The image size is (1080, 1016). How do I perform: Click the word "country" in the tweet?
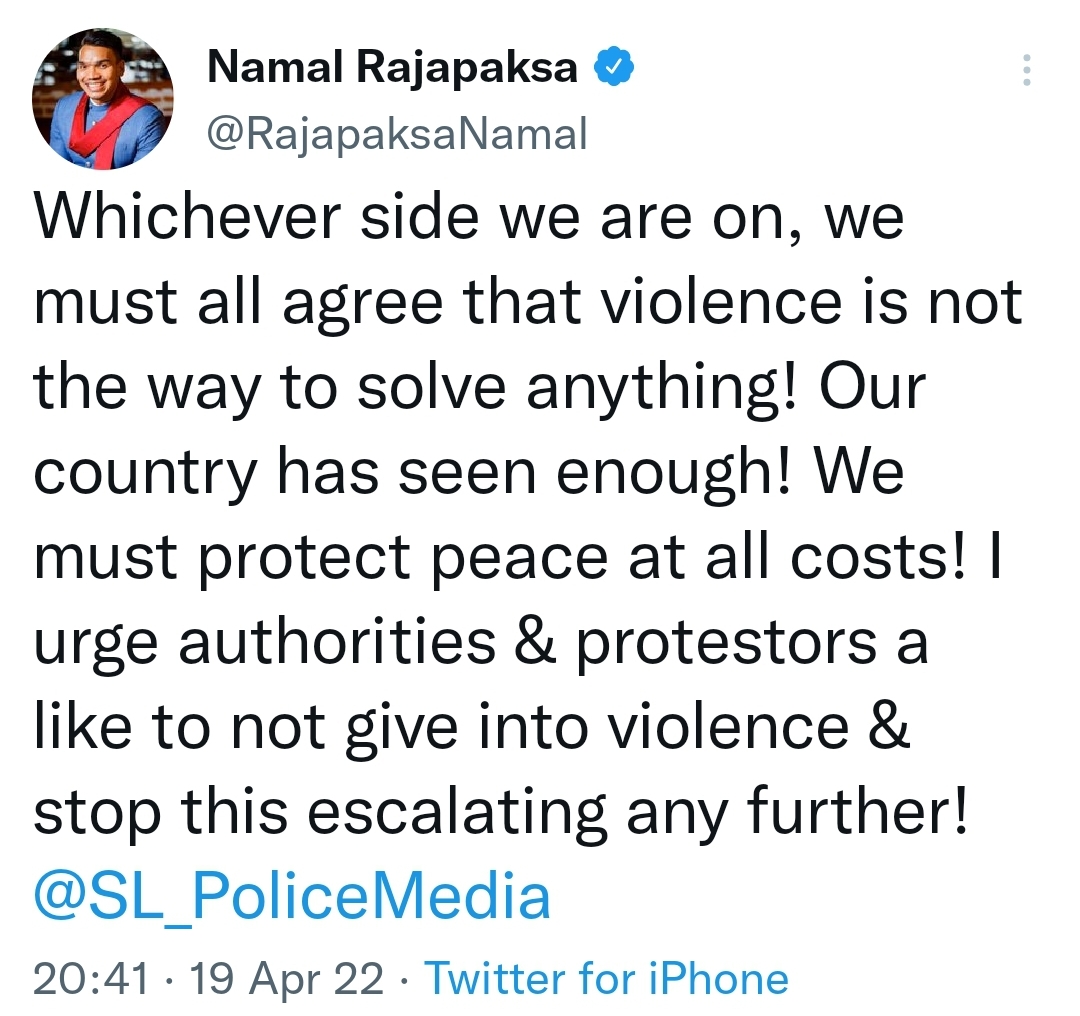(146, 474)
